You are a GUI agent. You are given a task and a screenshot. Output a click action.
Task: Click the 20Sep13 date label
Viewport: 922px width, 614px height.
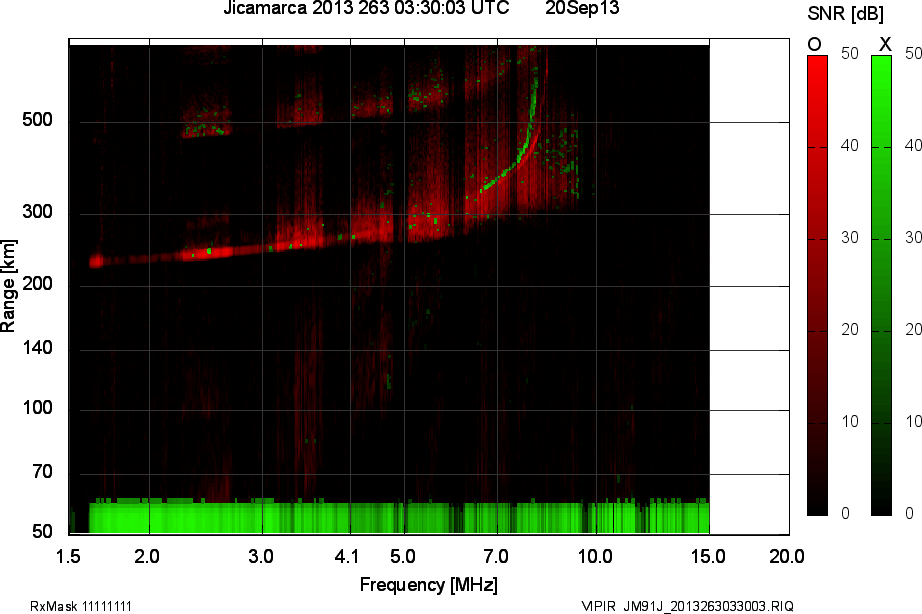pyautogui.click(x=582, y=8)
